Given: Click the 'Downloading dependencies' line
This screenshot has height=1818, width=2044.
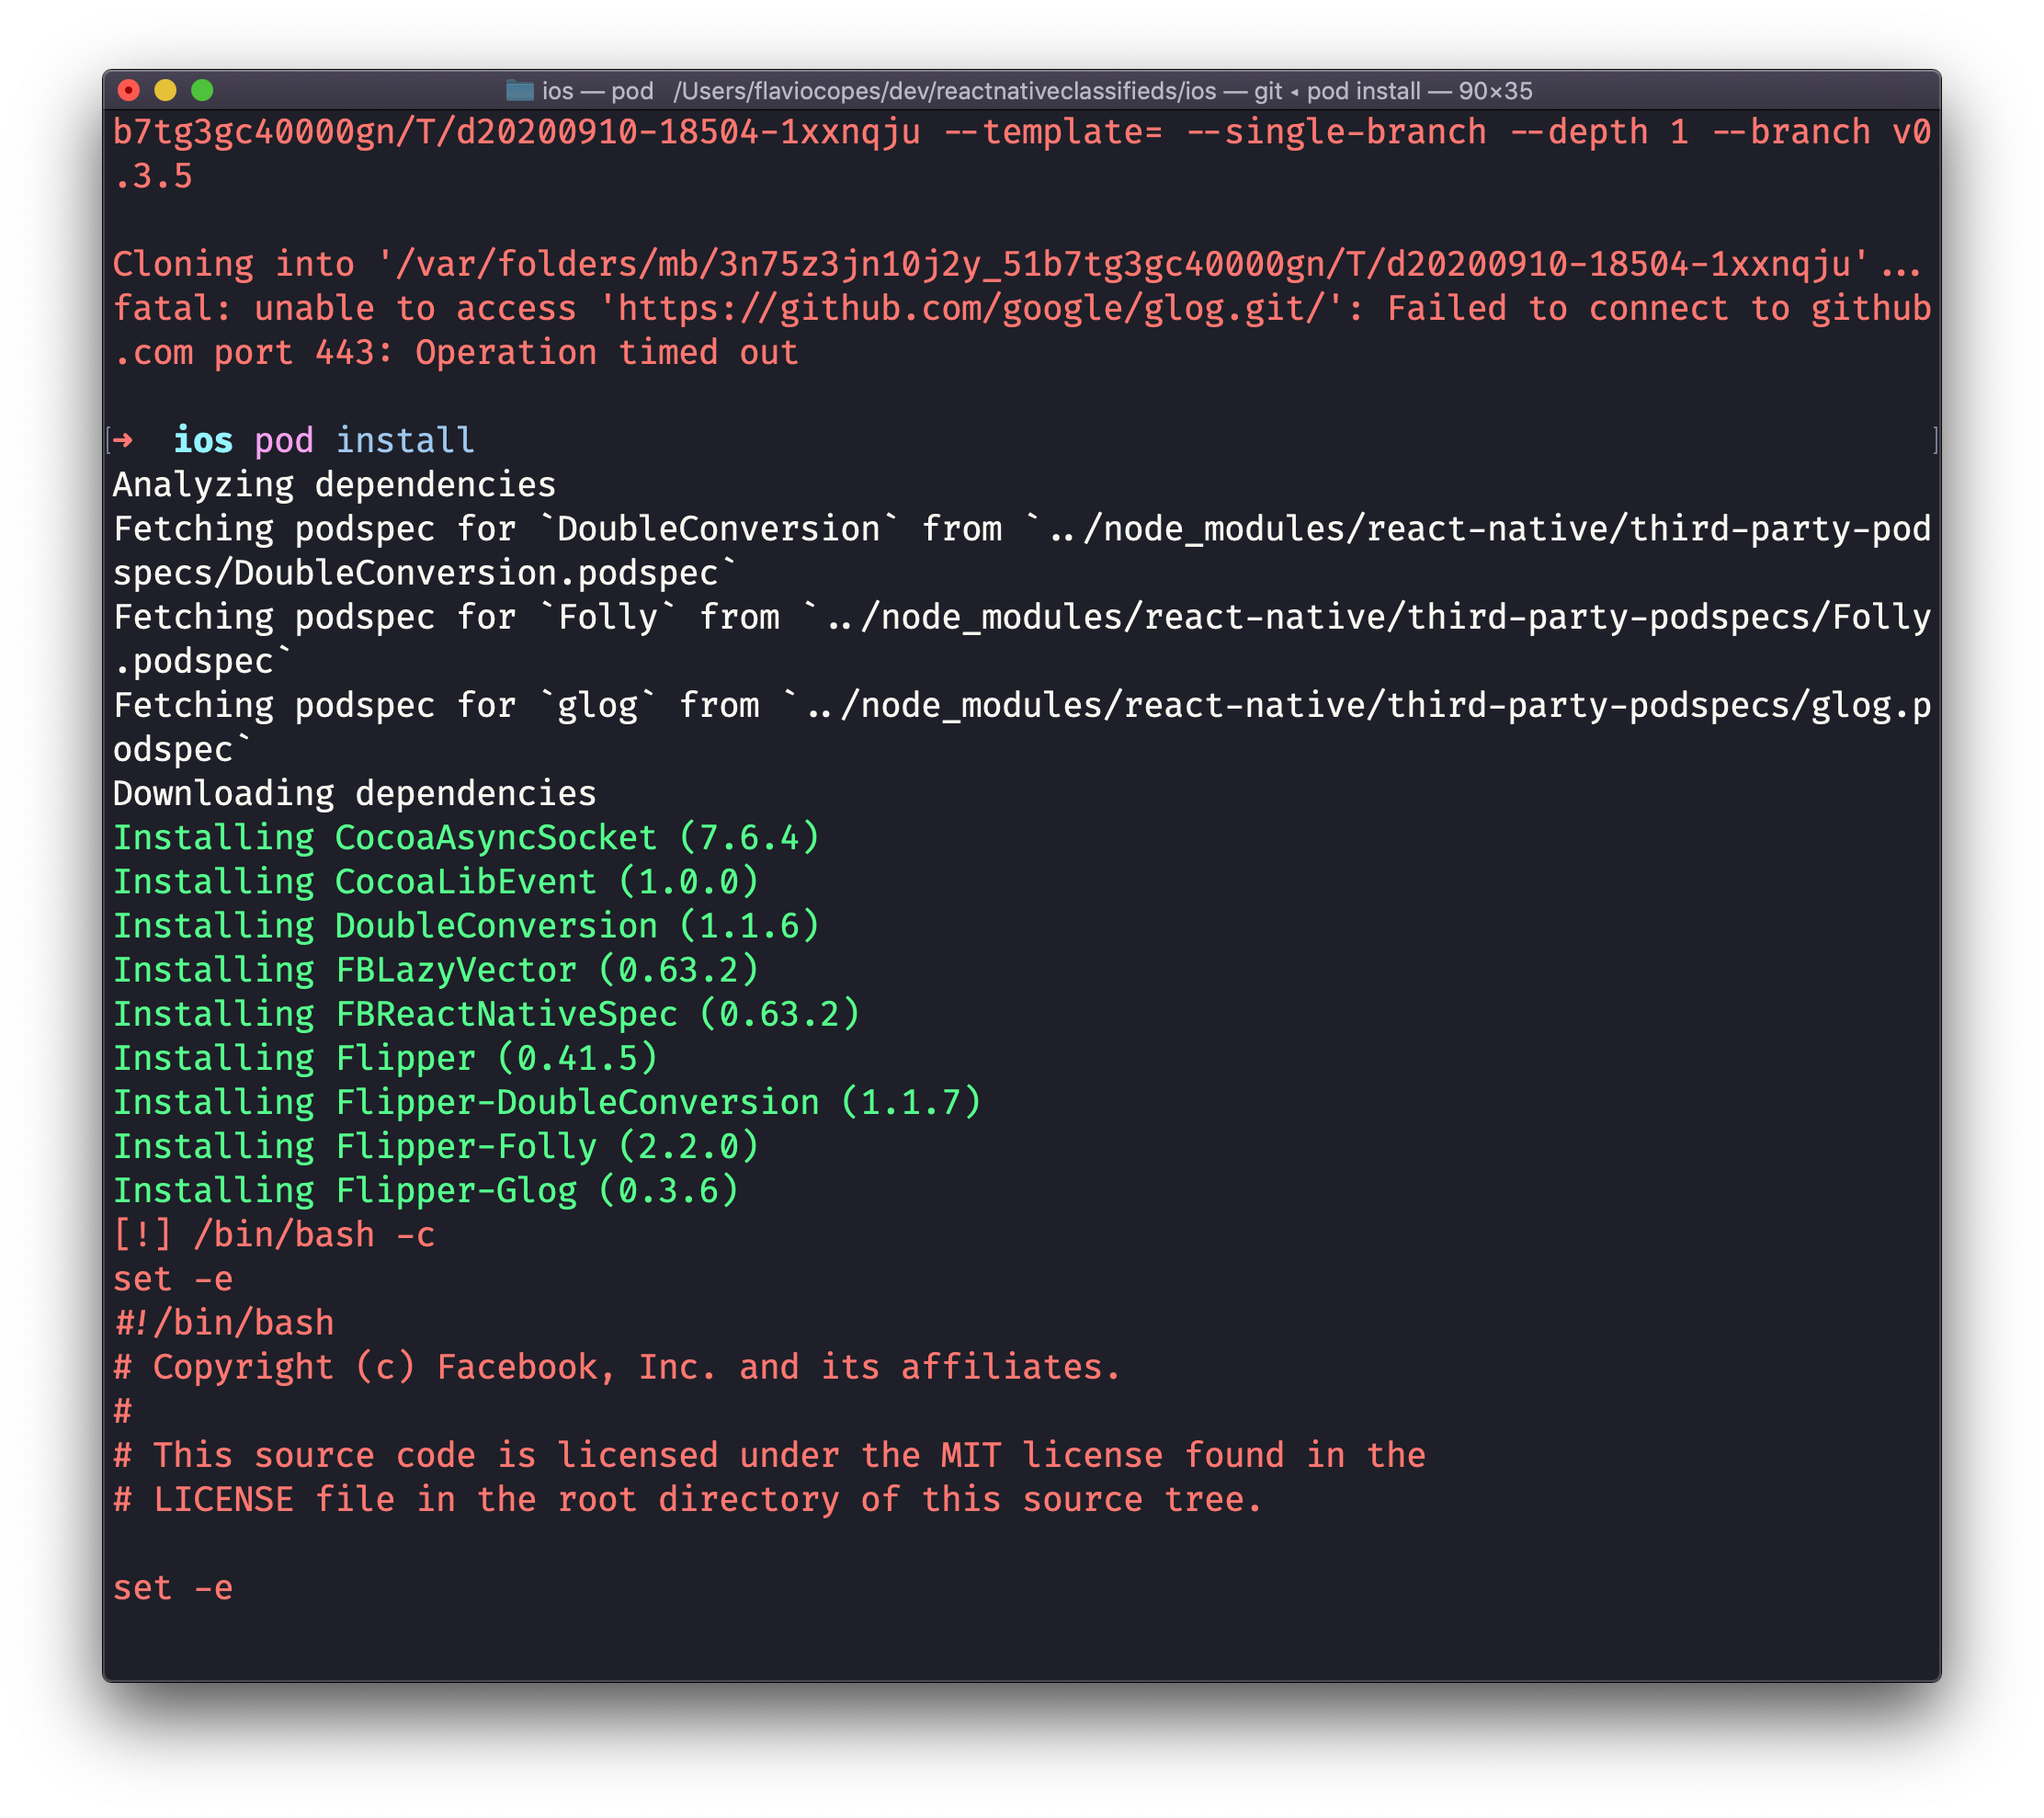Looking at the screenshot, I should pyautogui.click(x=354, y=793).
